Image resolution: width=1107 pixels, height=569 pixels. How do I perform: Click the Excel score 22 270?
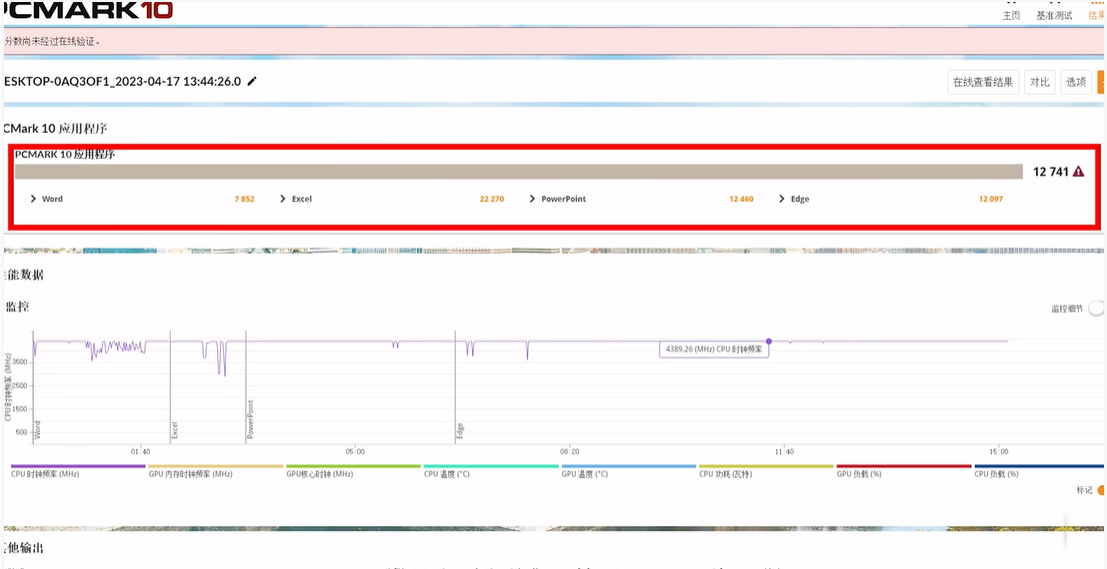coord(491,199)
